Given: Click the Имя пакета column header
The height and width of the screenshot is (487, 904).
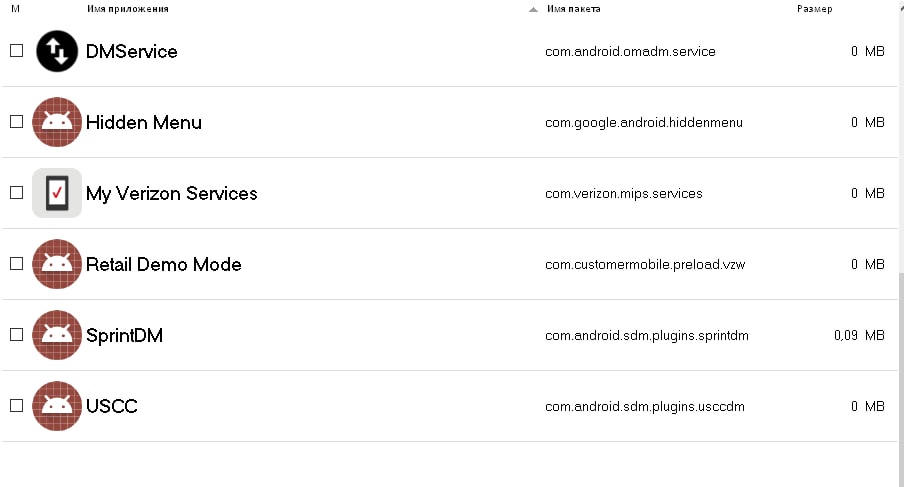Looking at the screenshot, I should 574,9.
